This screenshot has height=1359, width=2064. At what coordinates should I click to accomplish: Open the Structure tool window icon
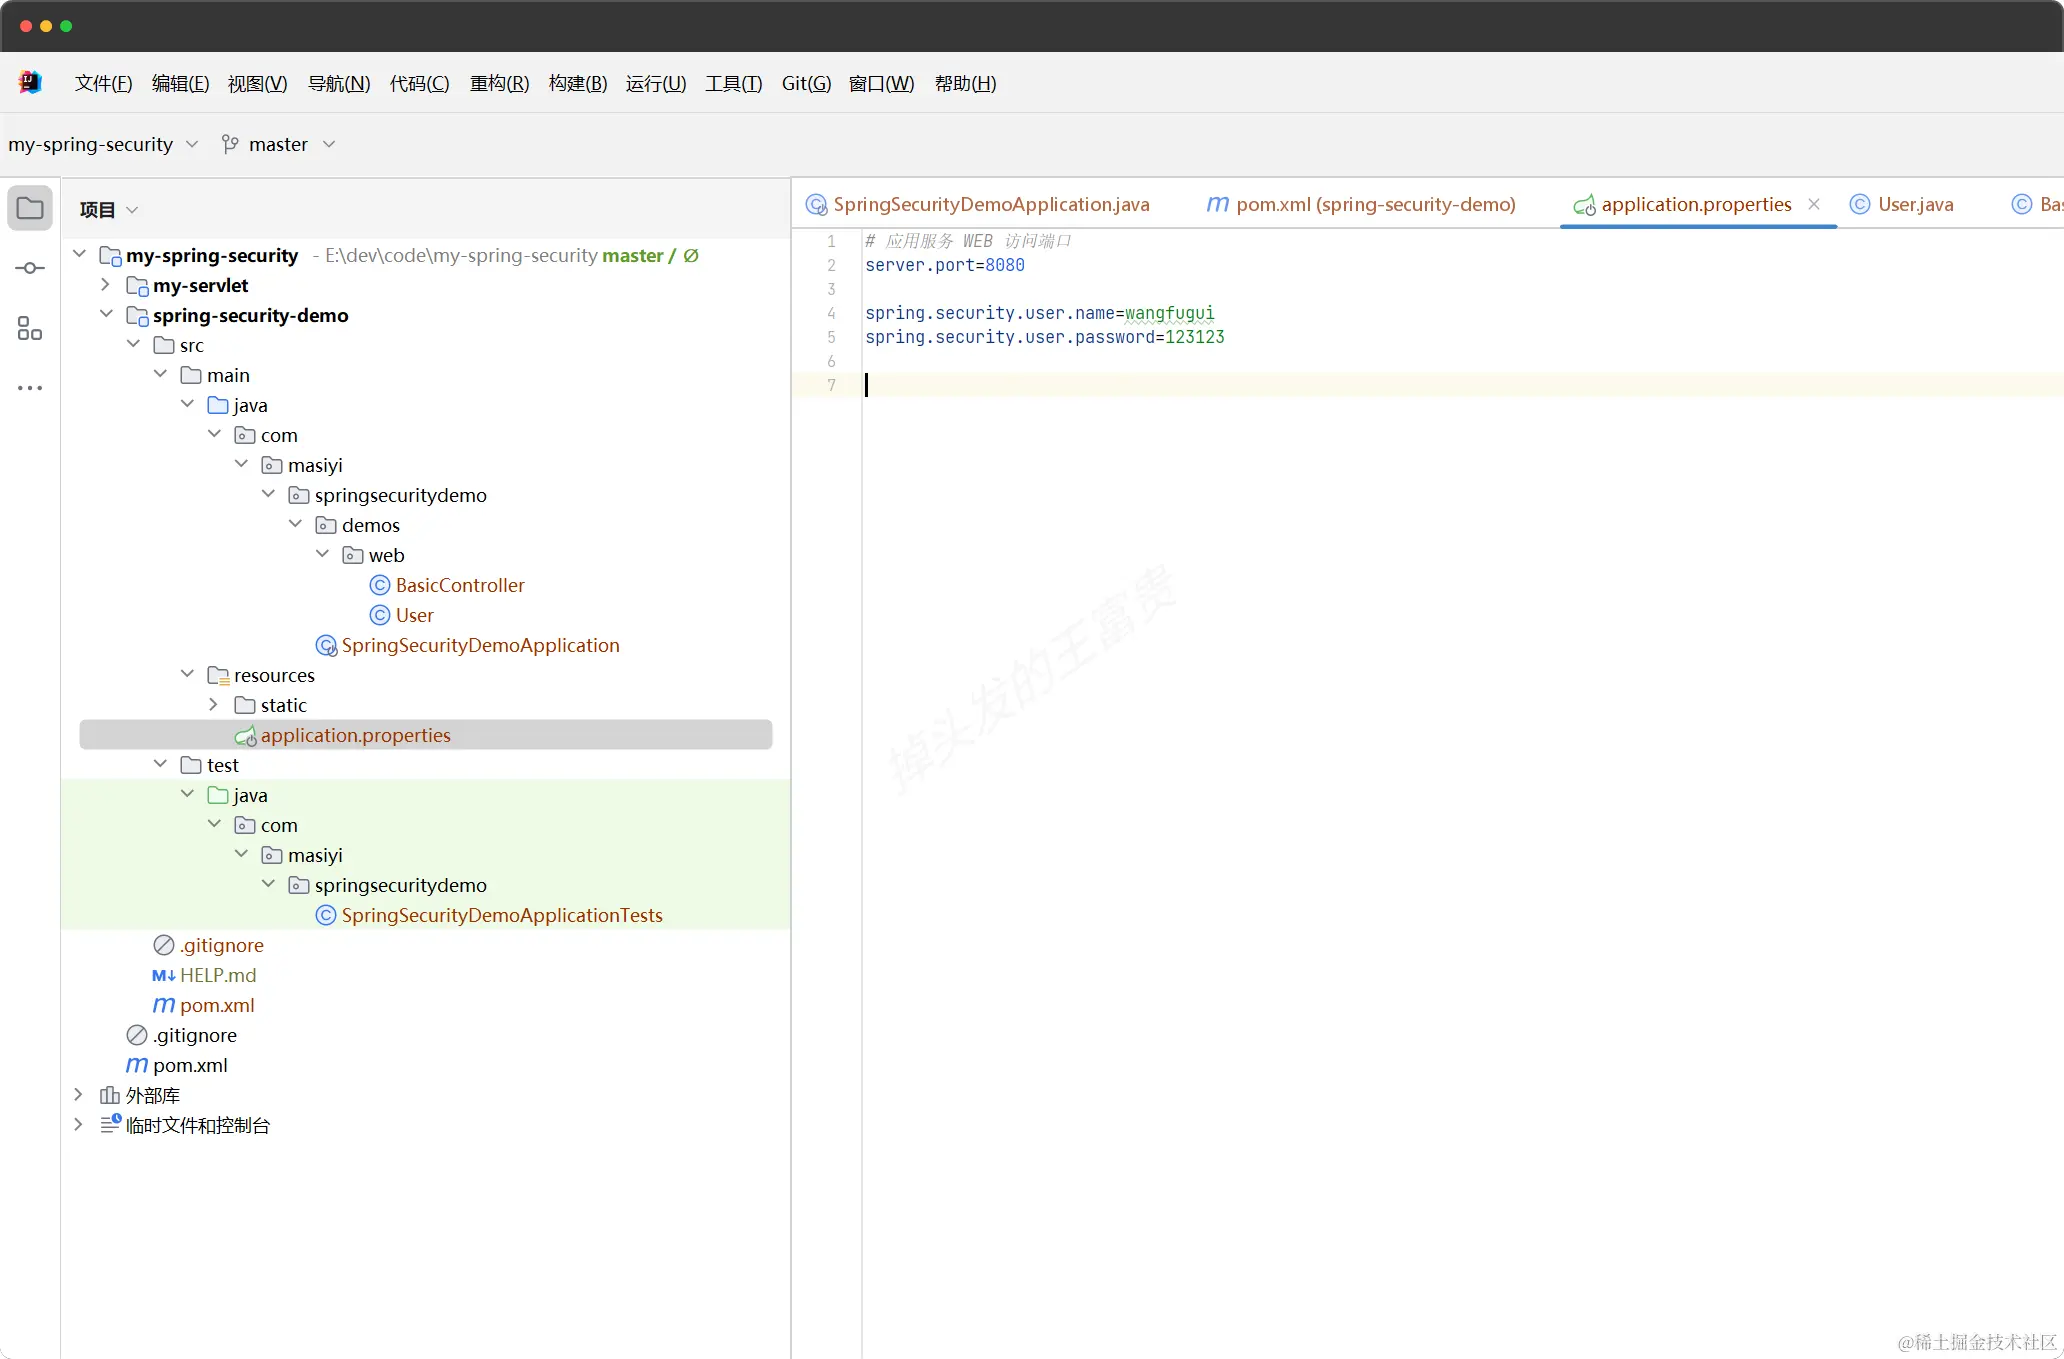tap(30, 328)
